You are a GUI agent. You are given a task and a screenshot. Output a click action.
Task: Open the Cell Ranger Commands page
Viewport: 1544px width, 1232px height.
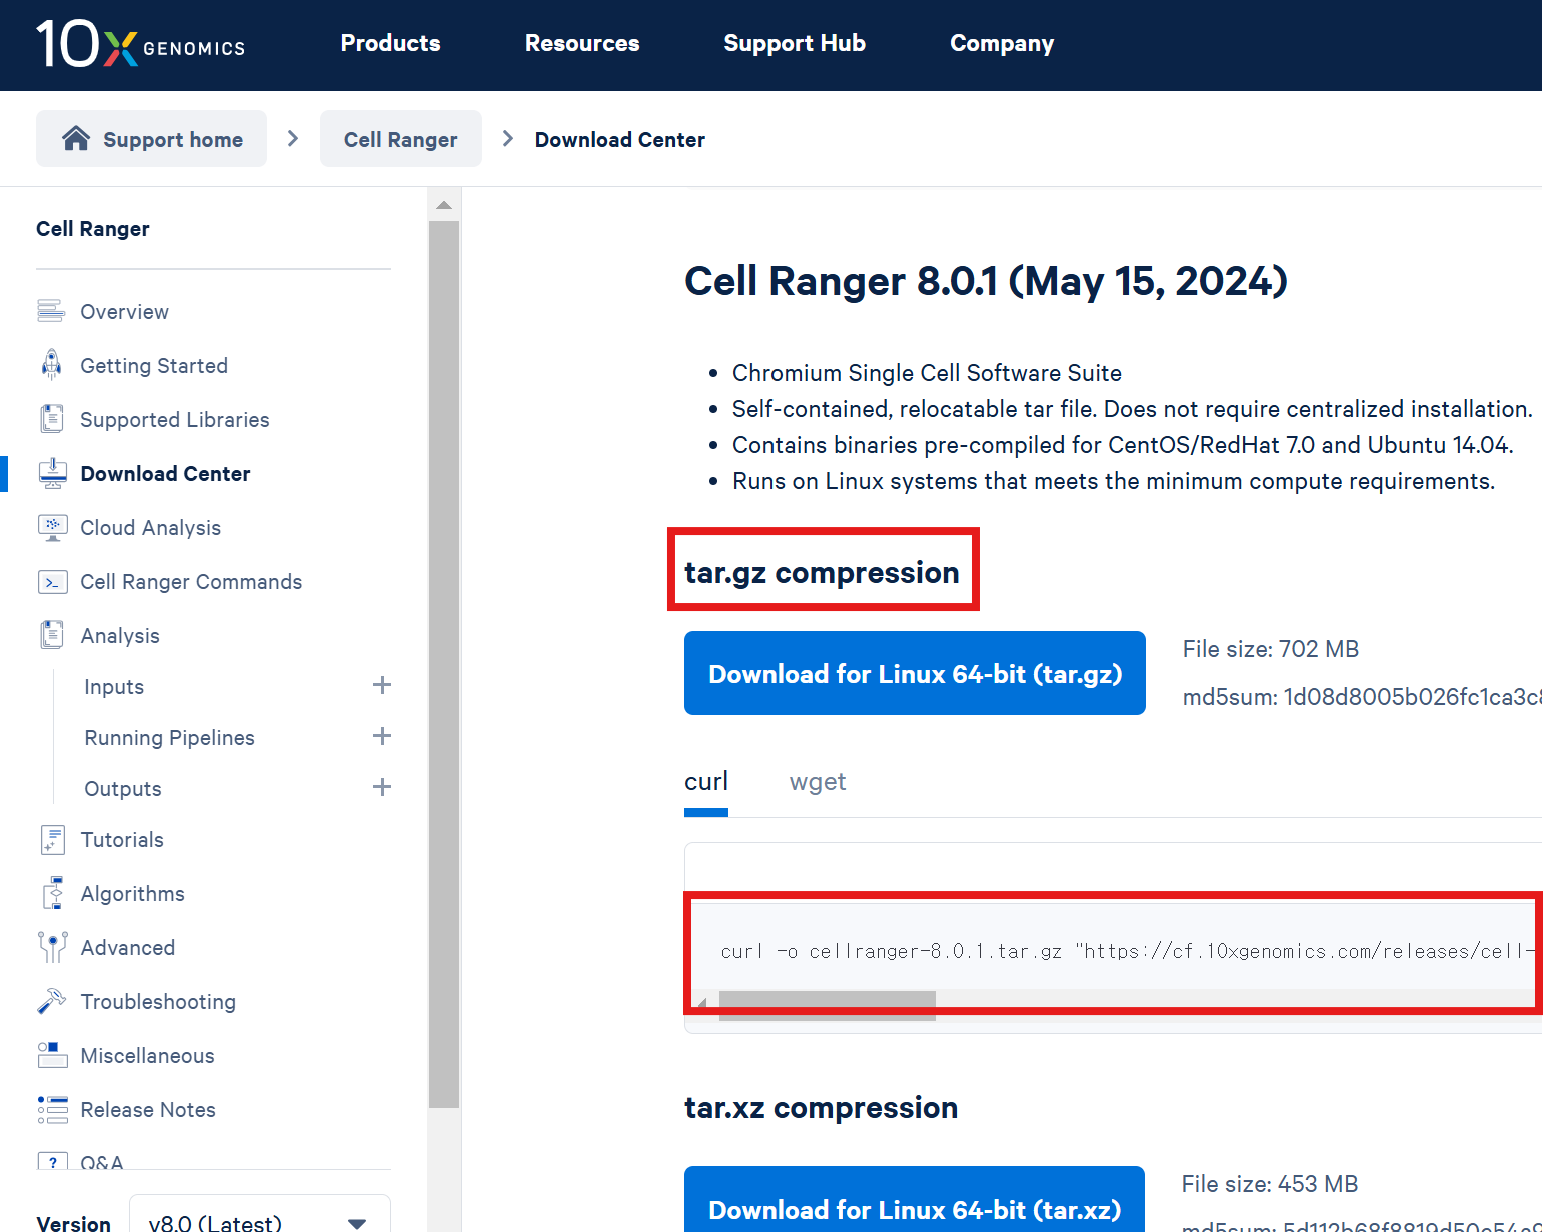point(191,581)
